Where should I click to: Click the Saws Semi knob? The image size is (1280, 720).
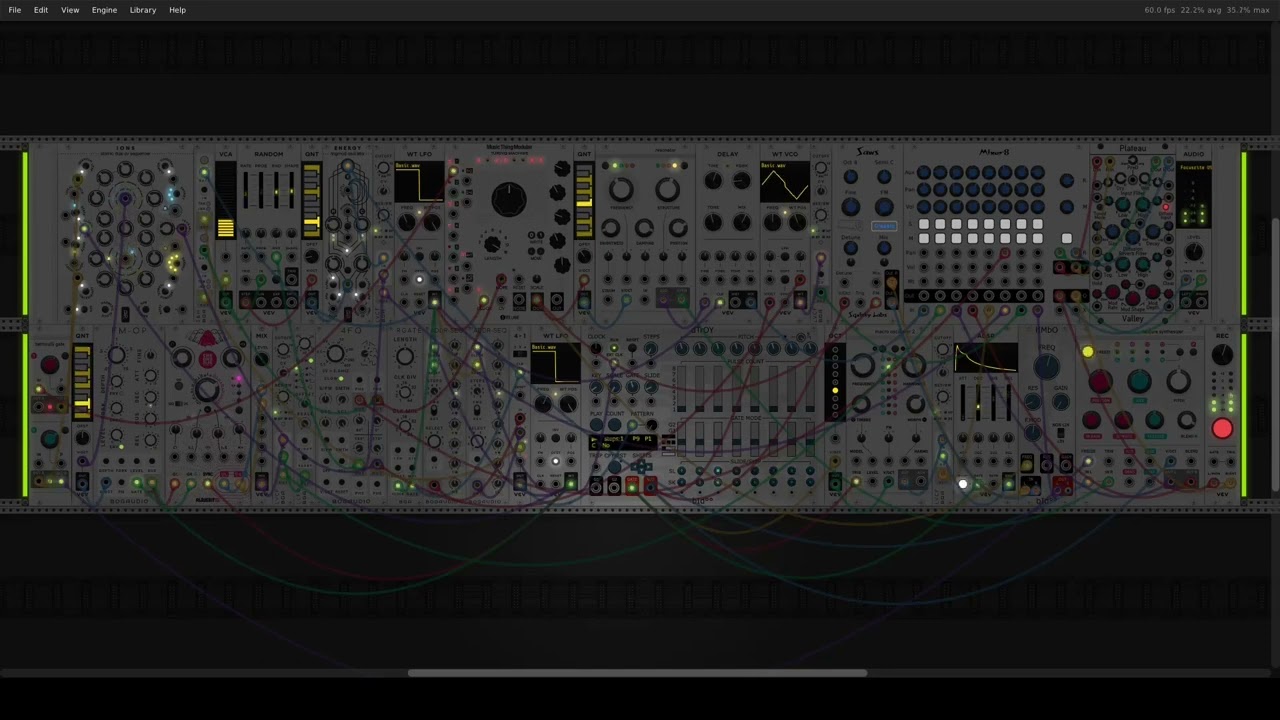coord(884,177)
